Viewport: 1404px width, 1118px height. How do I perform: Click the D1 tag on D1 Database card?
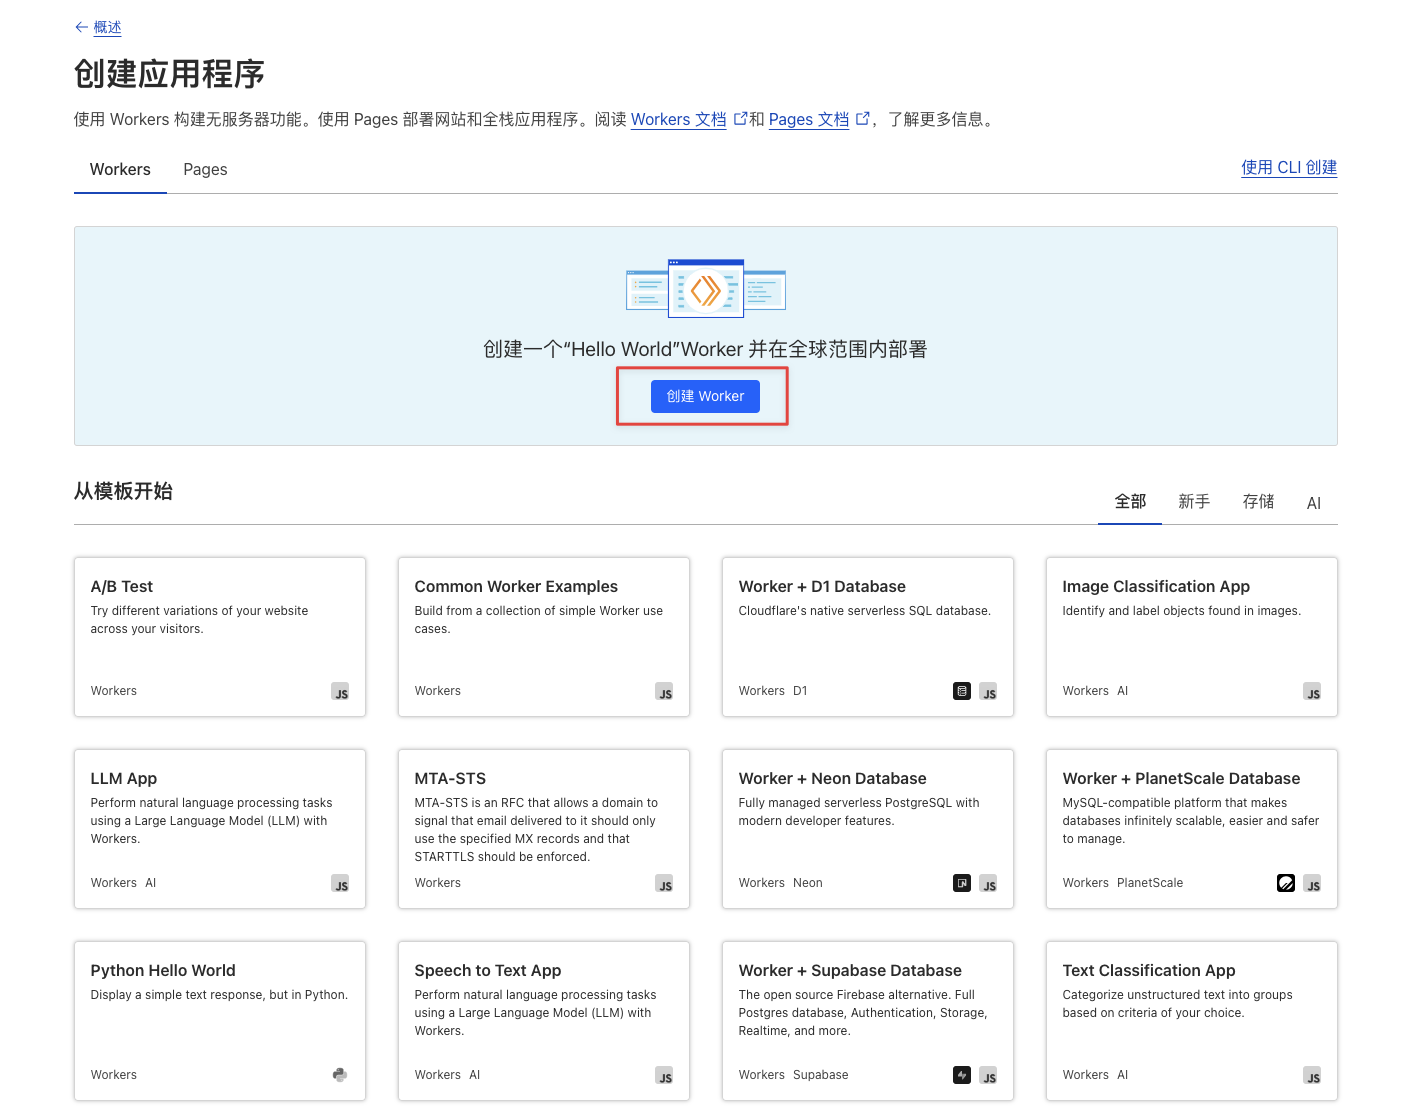pyautogui.click(x=800, y=691)
